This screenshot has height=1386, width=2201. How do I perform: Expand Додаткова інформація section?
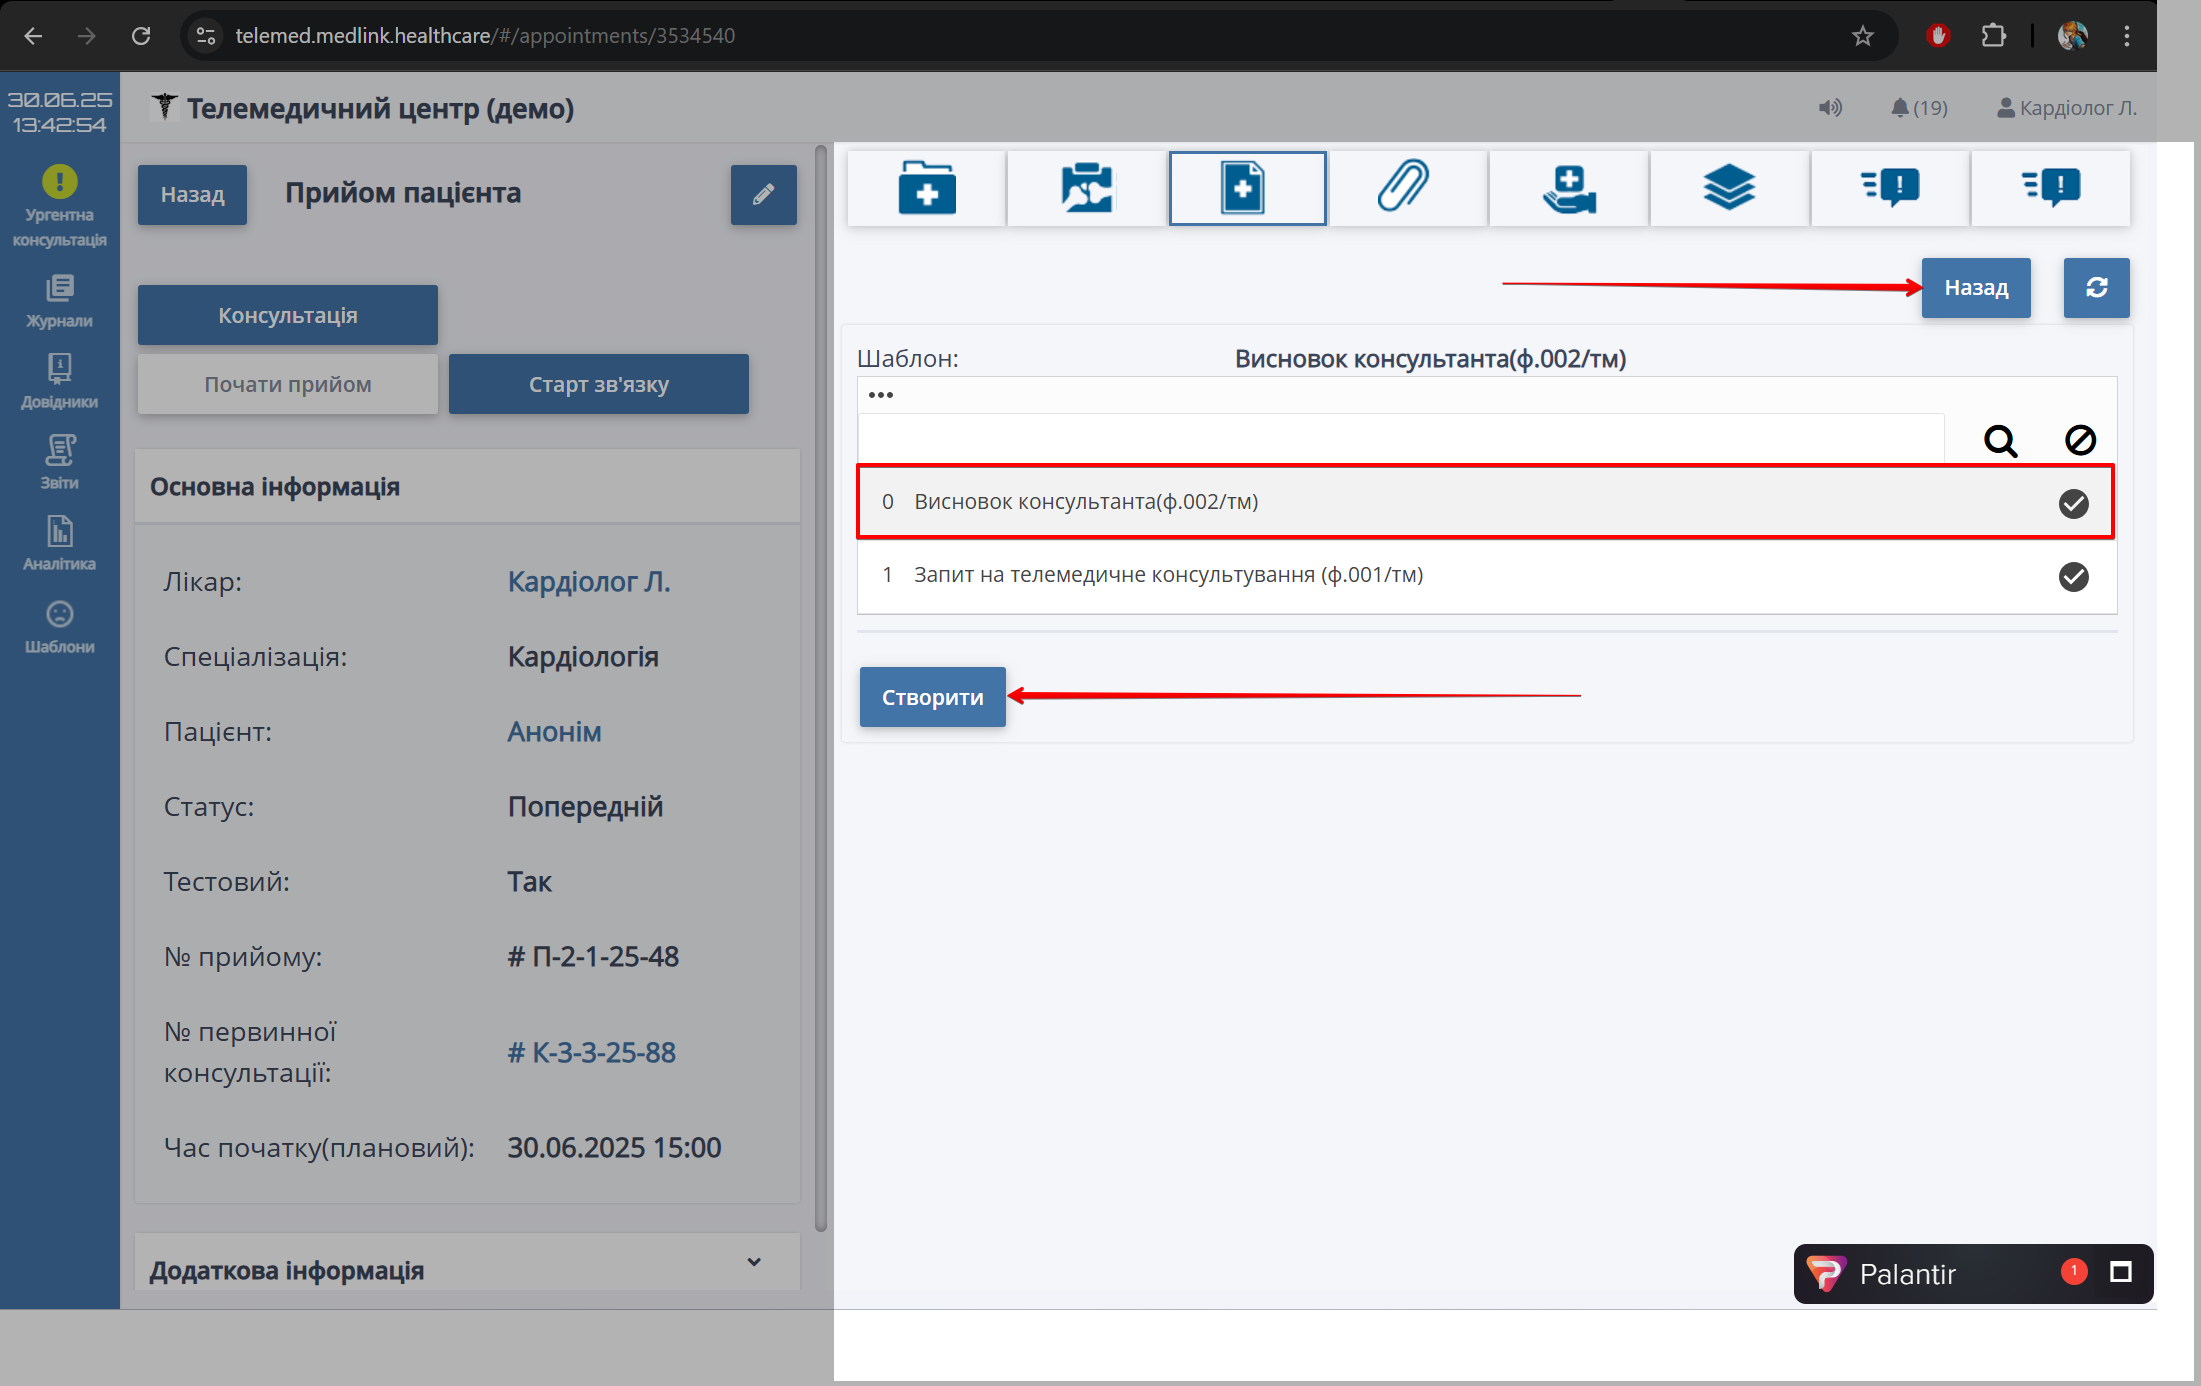[x=754, y=1262]
